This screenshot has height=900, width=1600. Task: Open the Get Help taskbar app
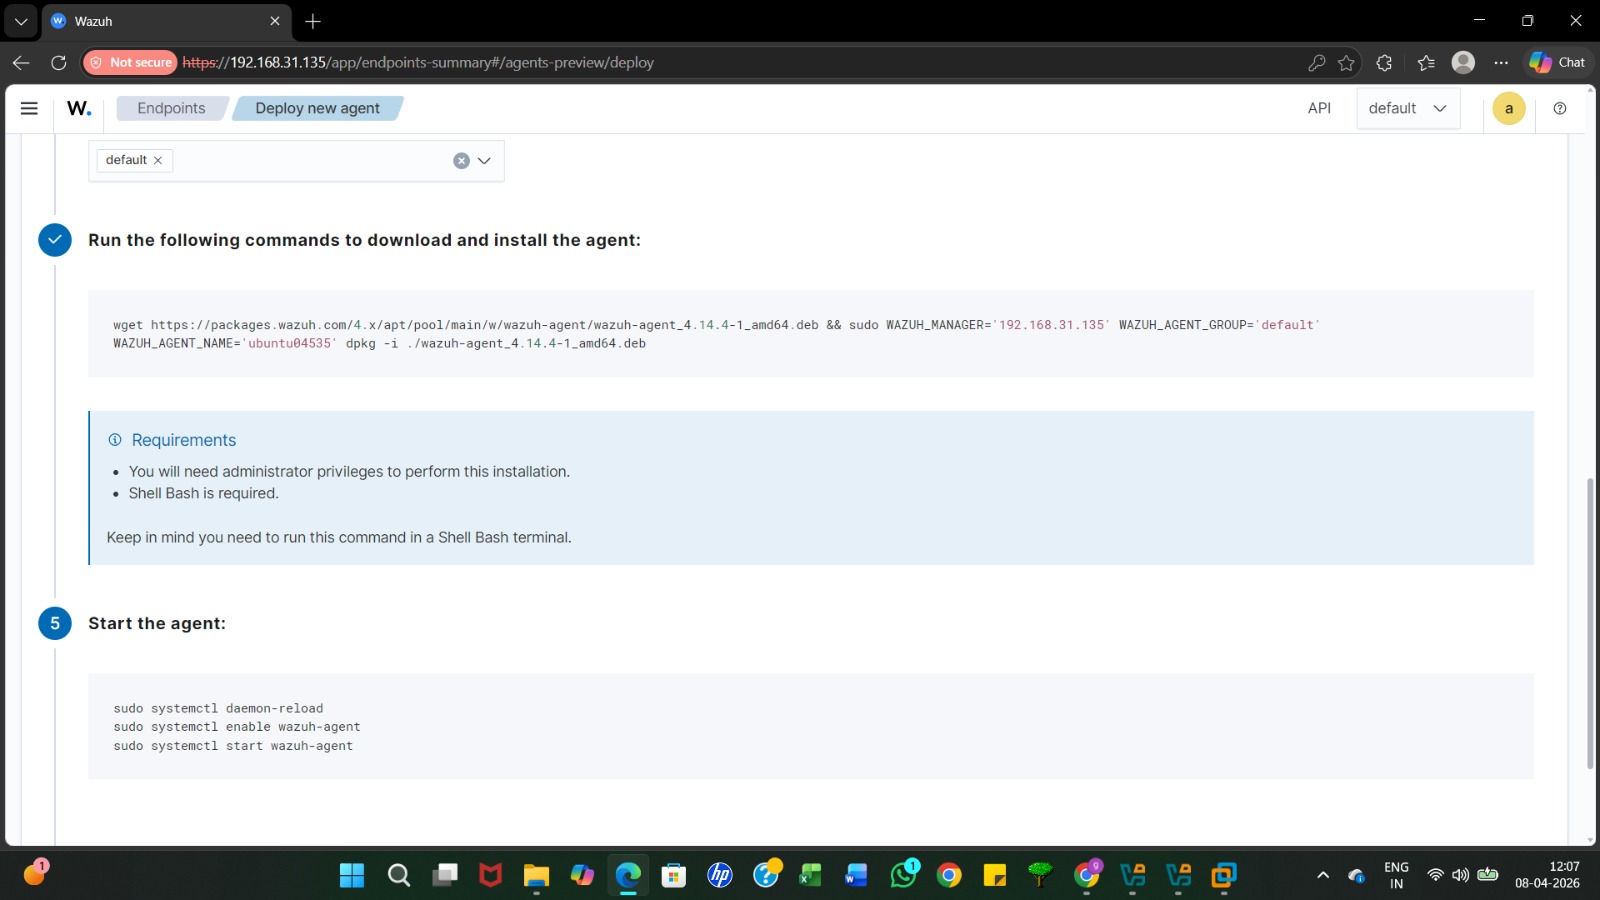[x=767, y=875]
